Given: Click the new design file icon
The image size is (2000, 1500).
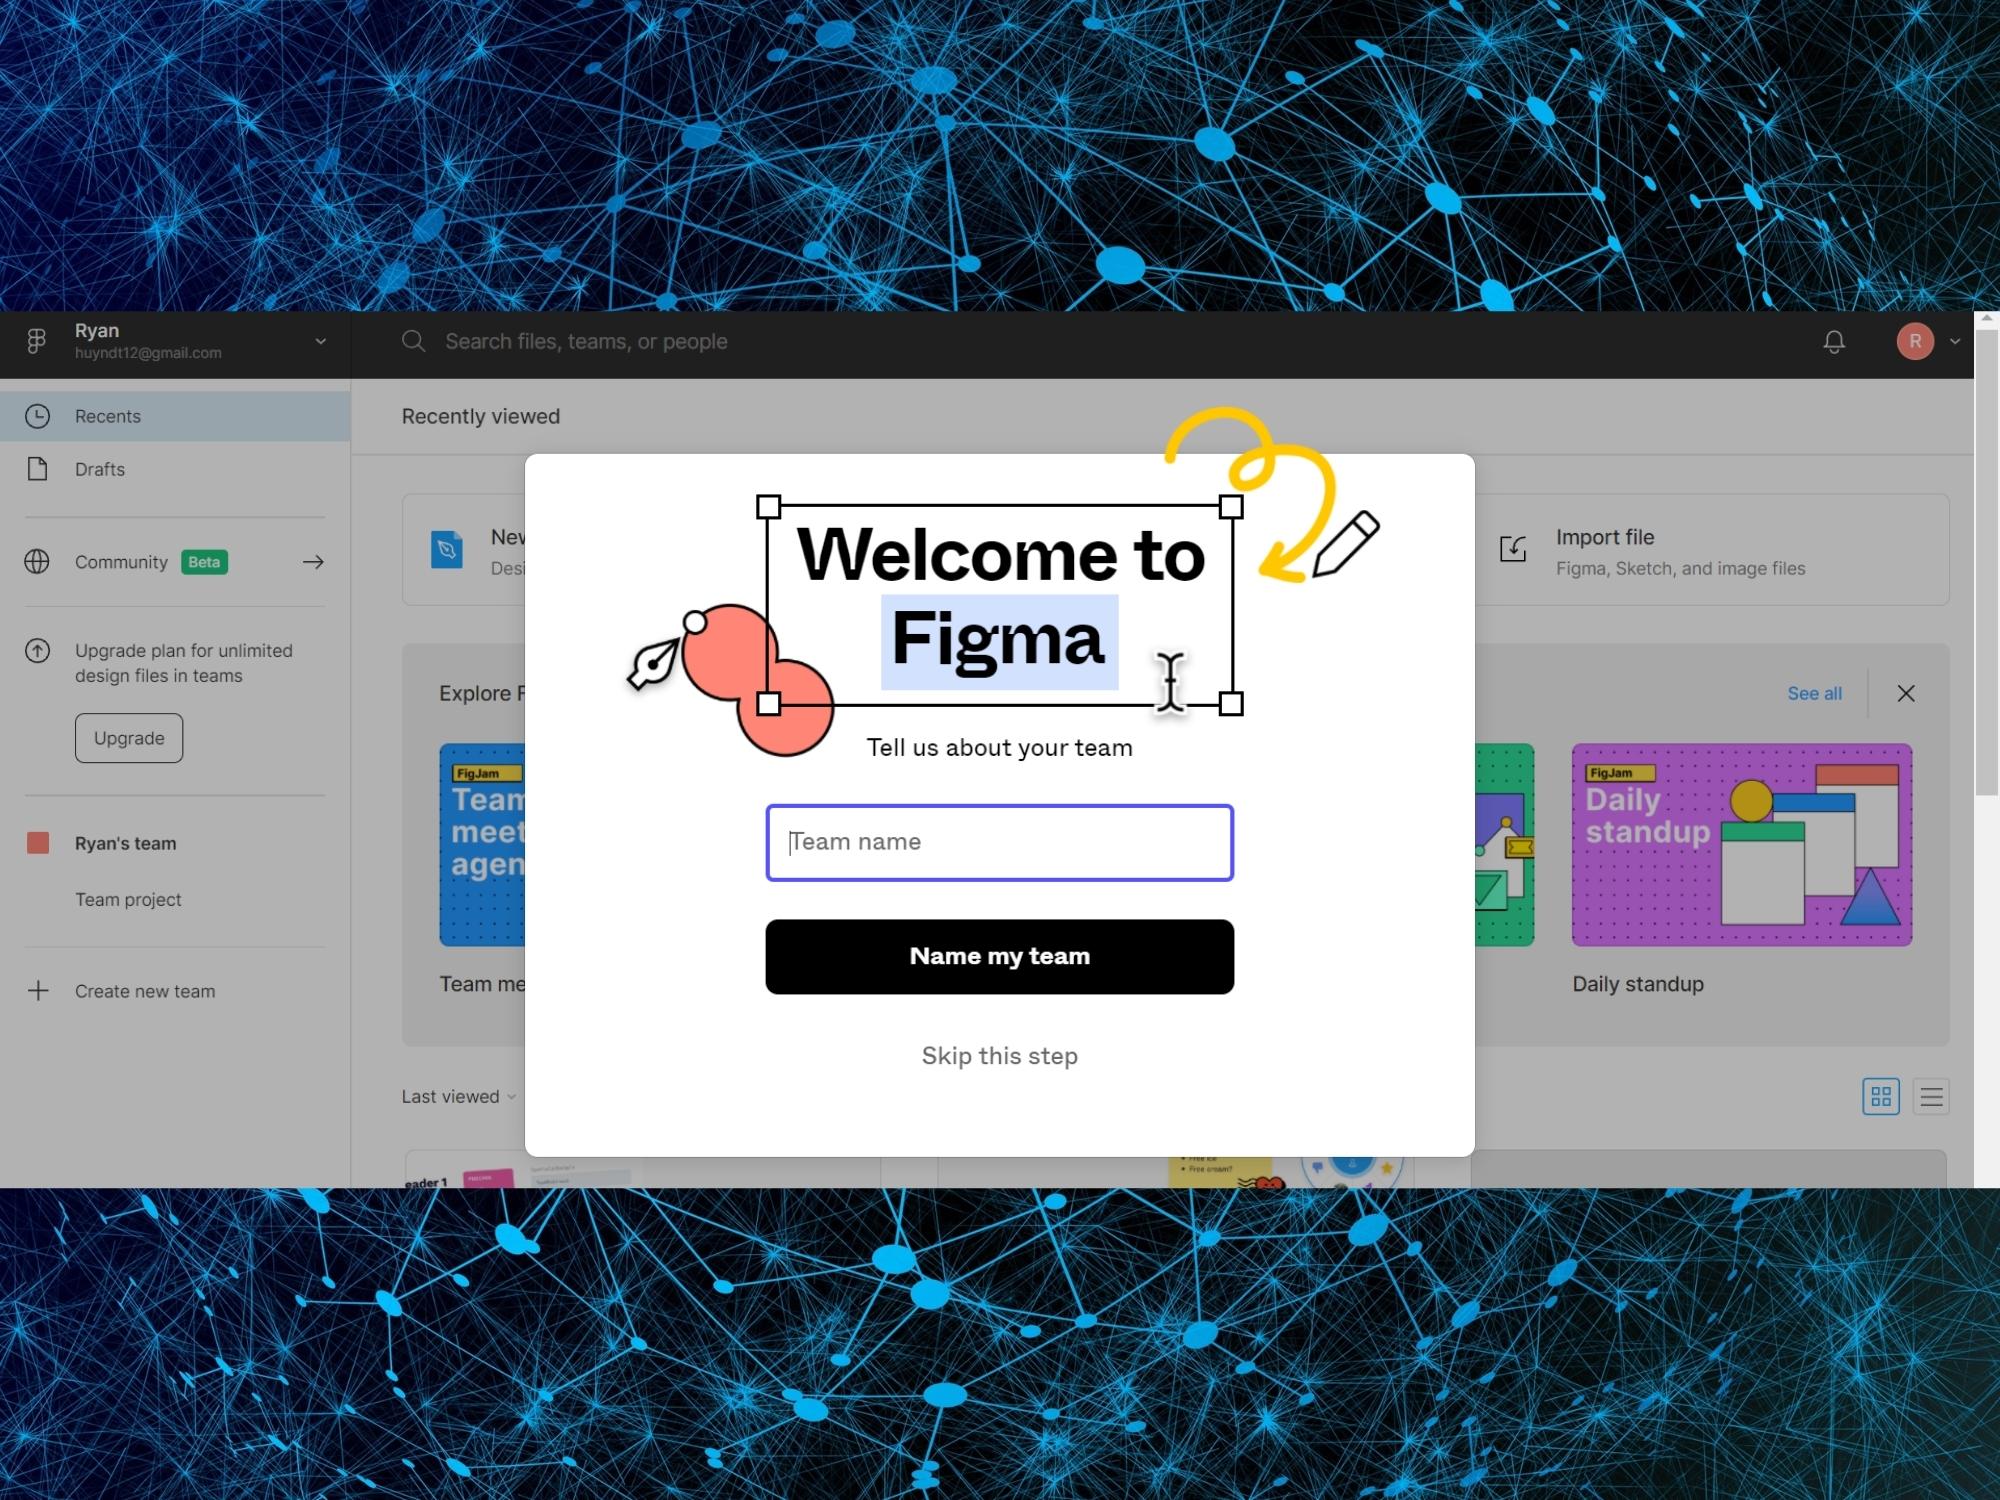Looking at the screenshot, I should click(447, 550).
